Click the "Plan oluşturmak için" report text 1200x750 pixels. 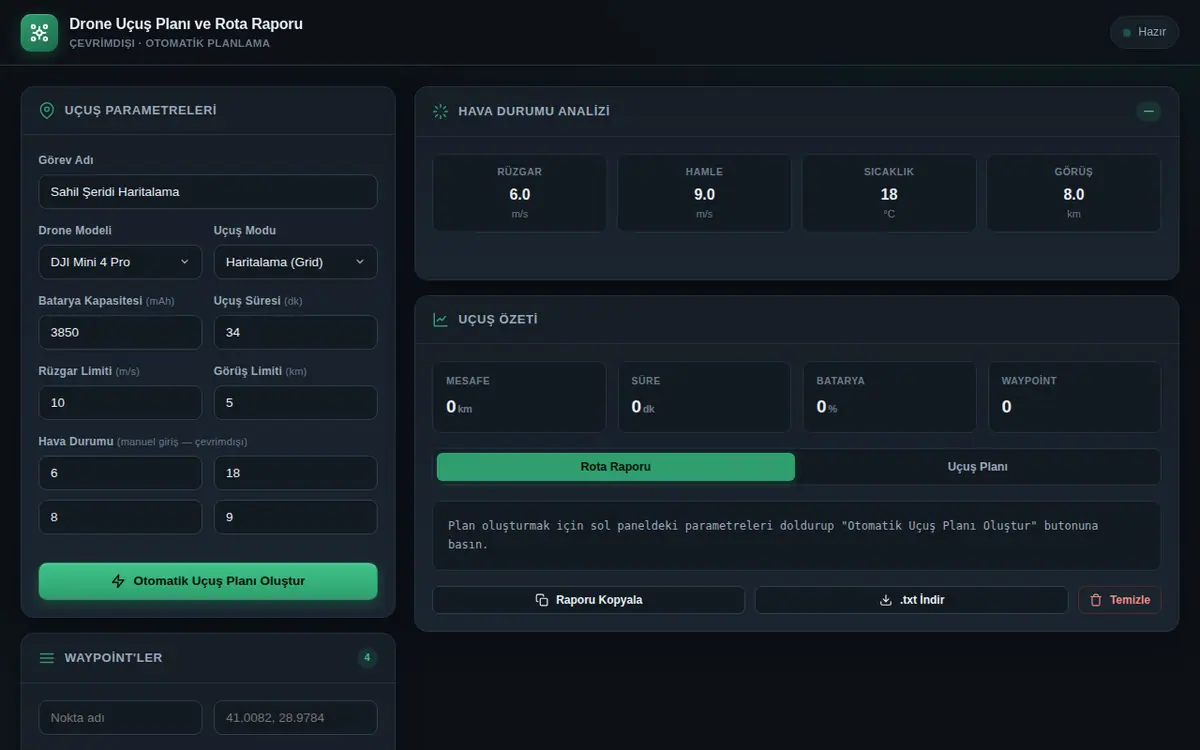click(773, 535)
